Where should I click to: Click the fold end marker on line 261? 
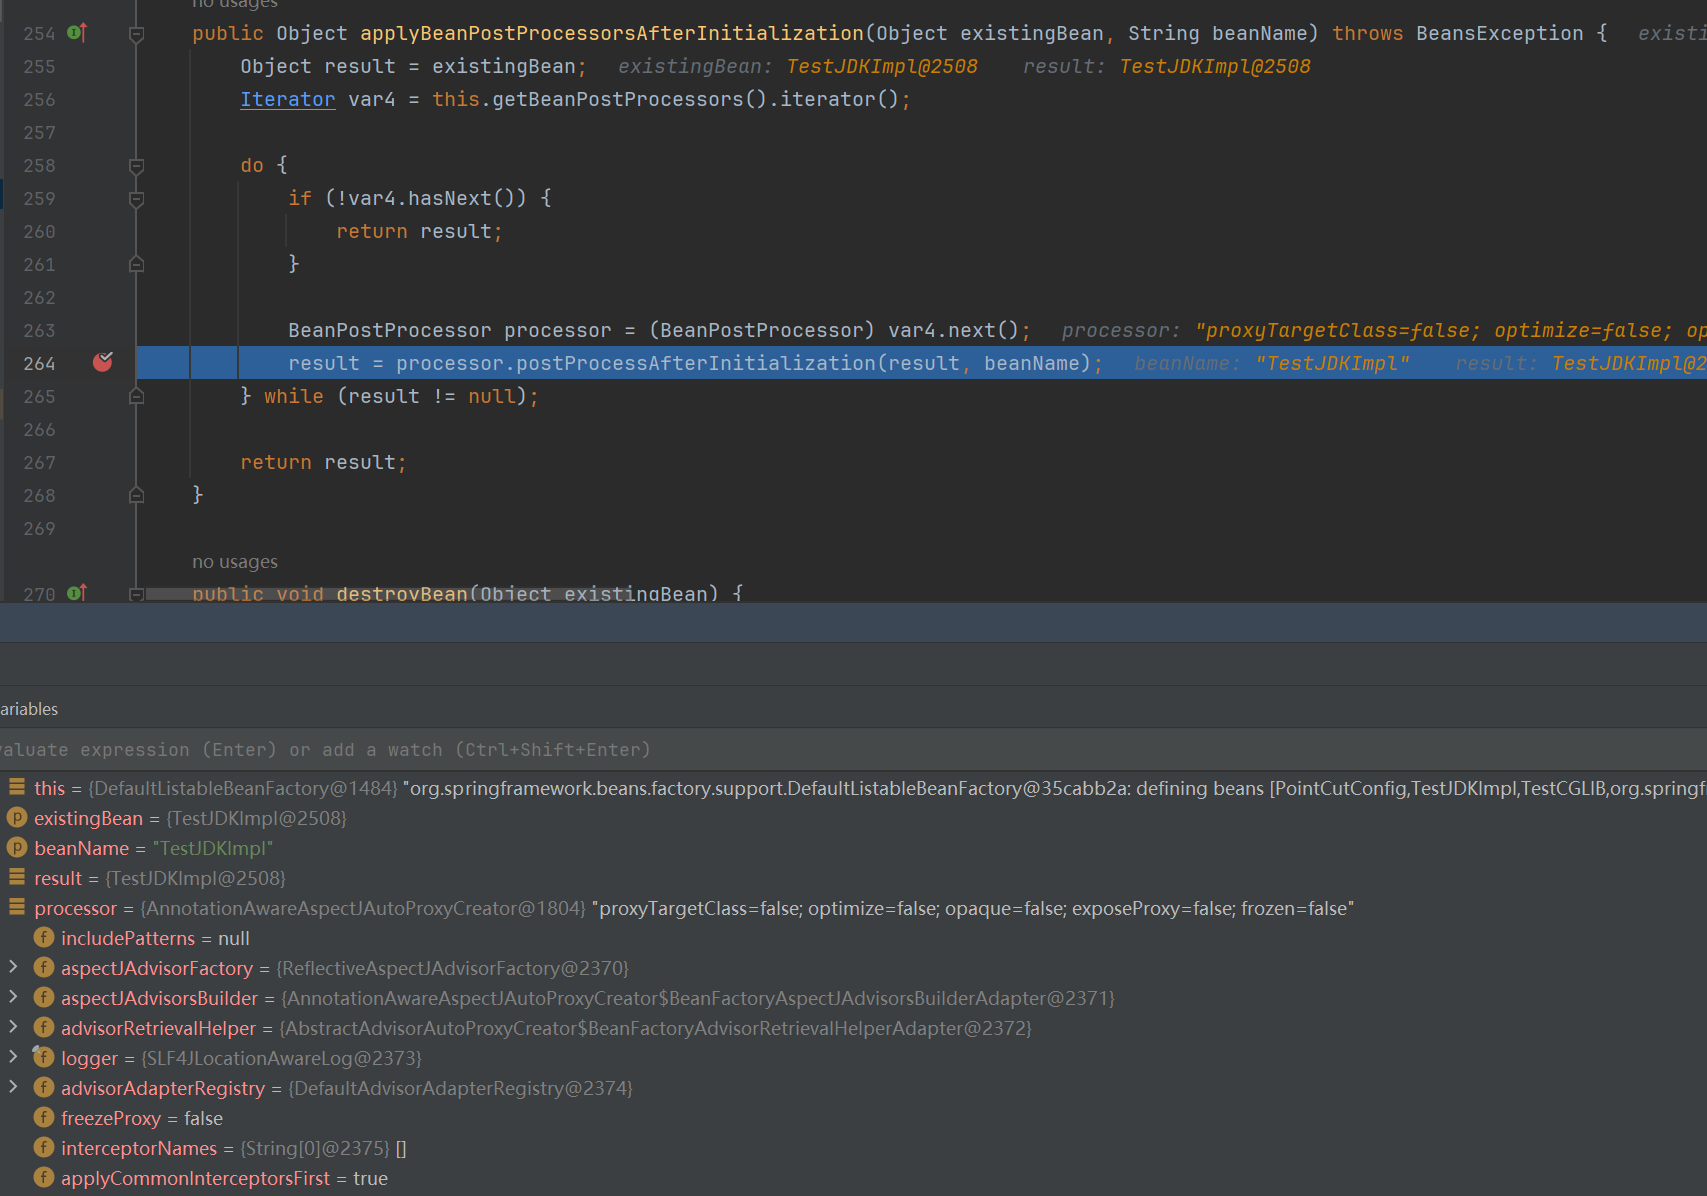[x=137, y=264]
